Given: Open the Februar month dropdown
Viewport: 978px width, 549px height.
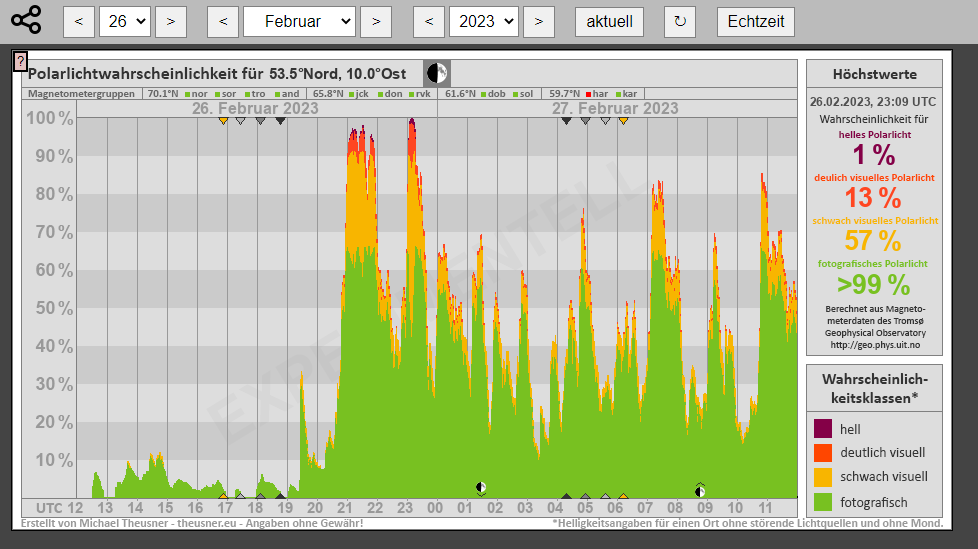Looking at the screenshot, I should pyautogui.click(x=299, y=22).
